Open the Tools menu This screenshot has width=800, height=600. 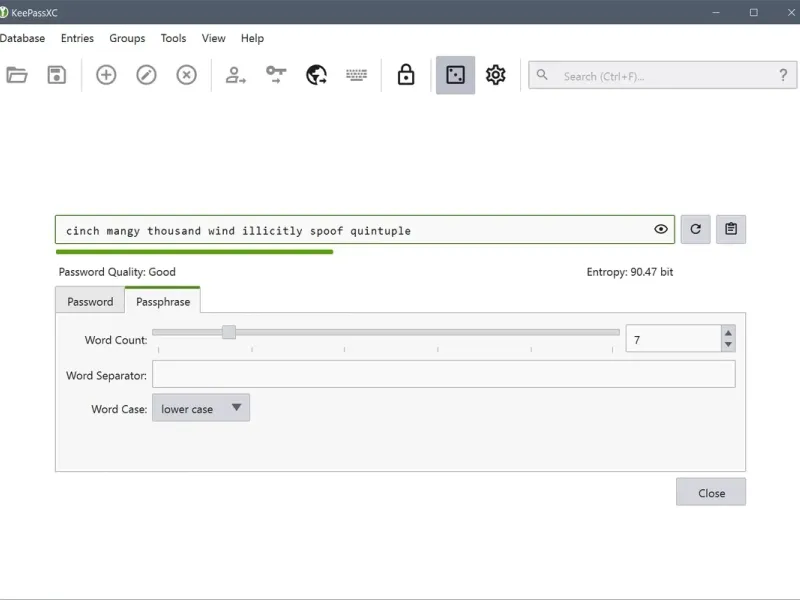click(173, 38)
